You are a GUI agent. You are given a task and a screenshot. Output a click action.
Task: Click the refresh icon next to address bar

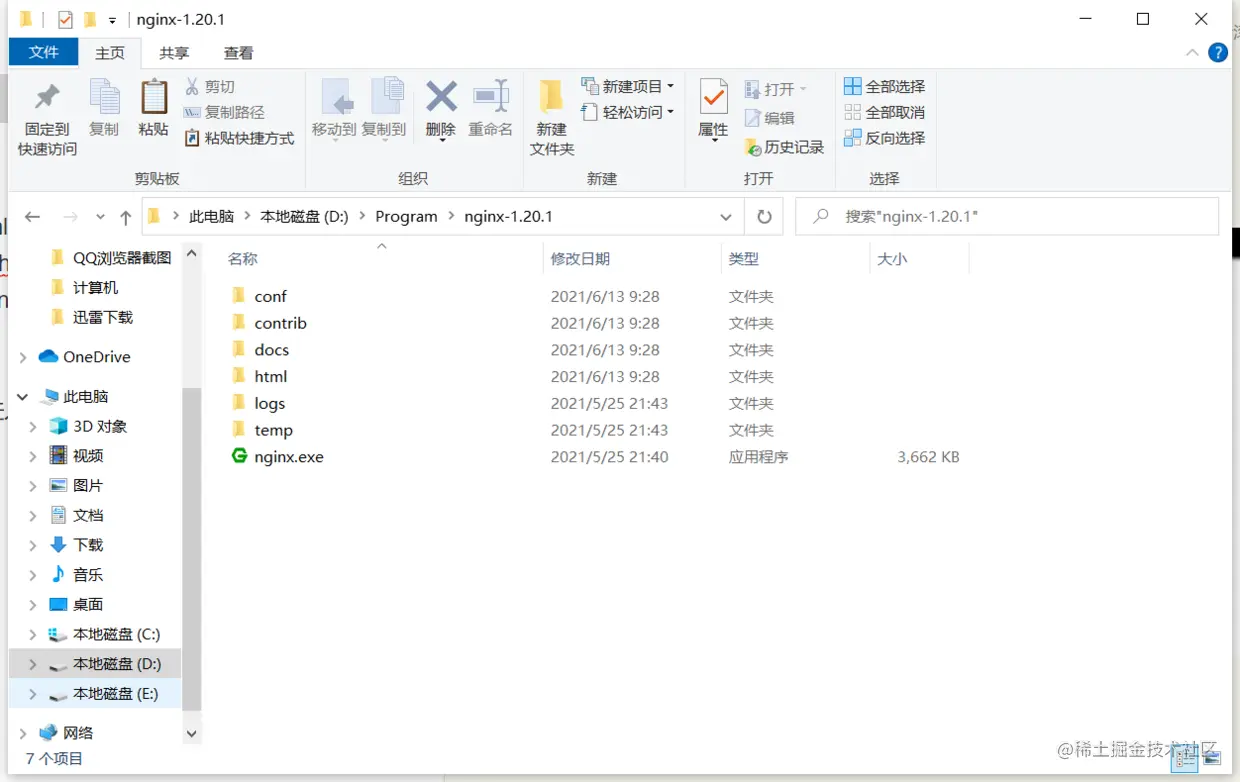click(x=763, y=216)
